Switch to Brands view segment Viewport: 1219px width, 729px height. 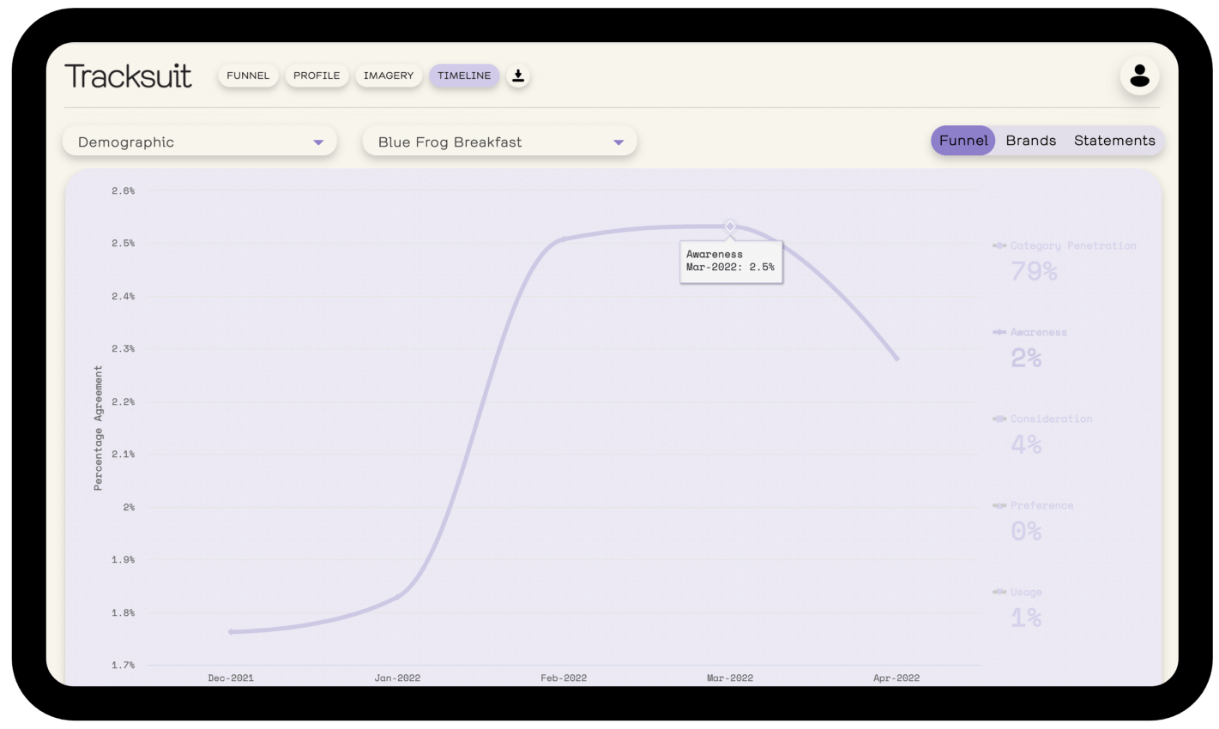[x=1031, y=141]
